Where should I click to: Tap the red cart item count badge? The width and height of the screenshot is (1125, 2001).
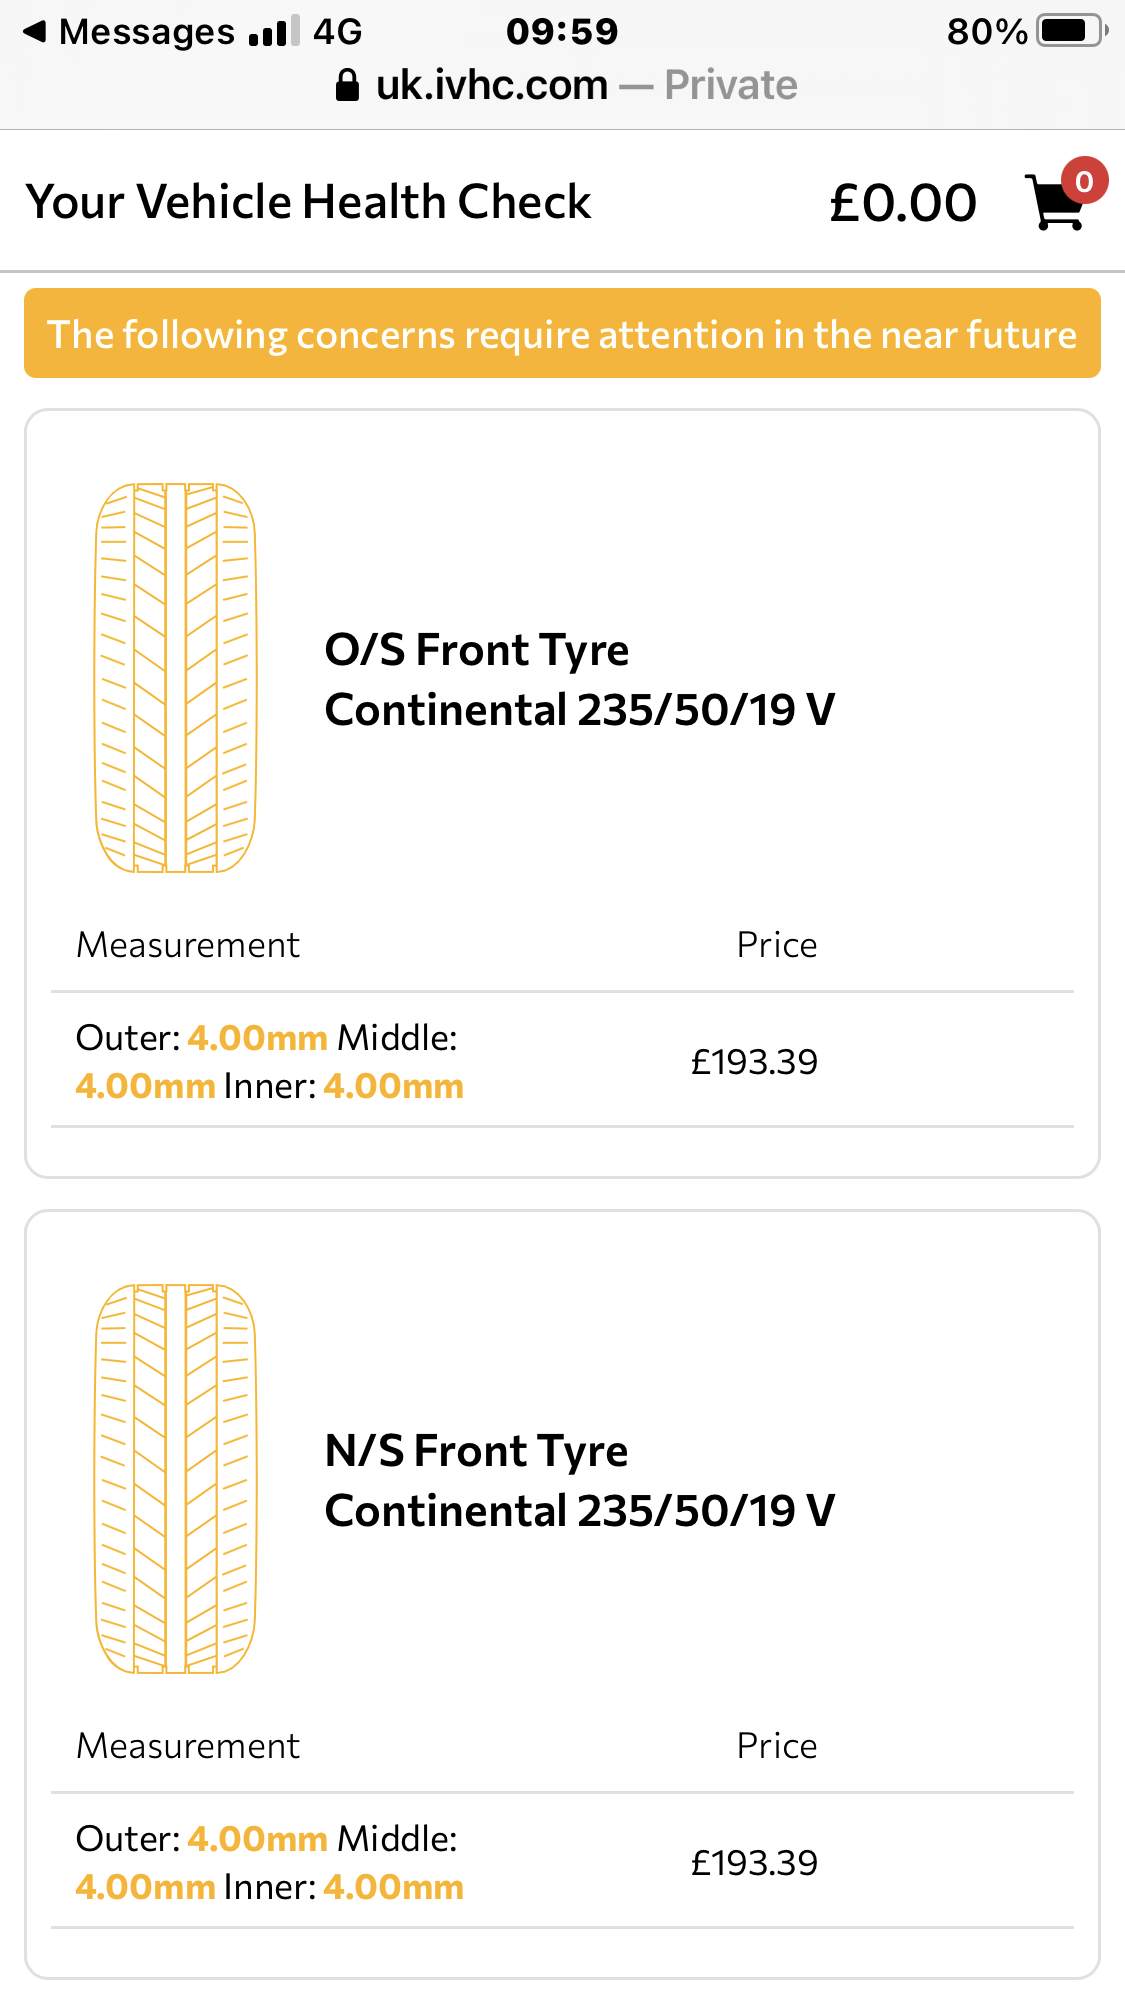1084,181
